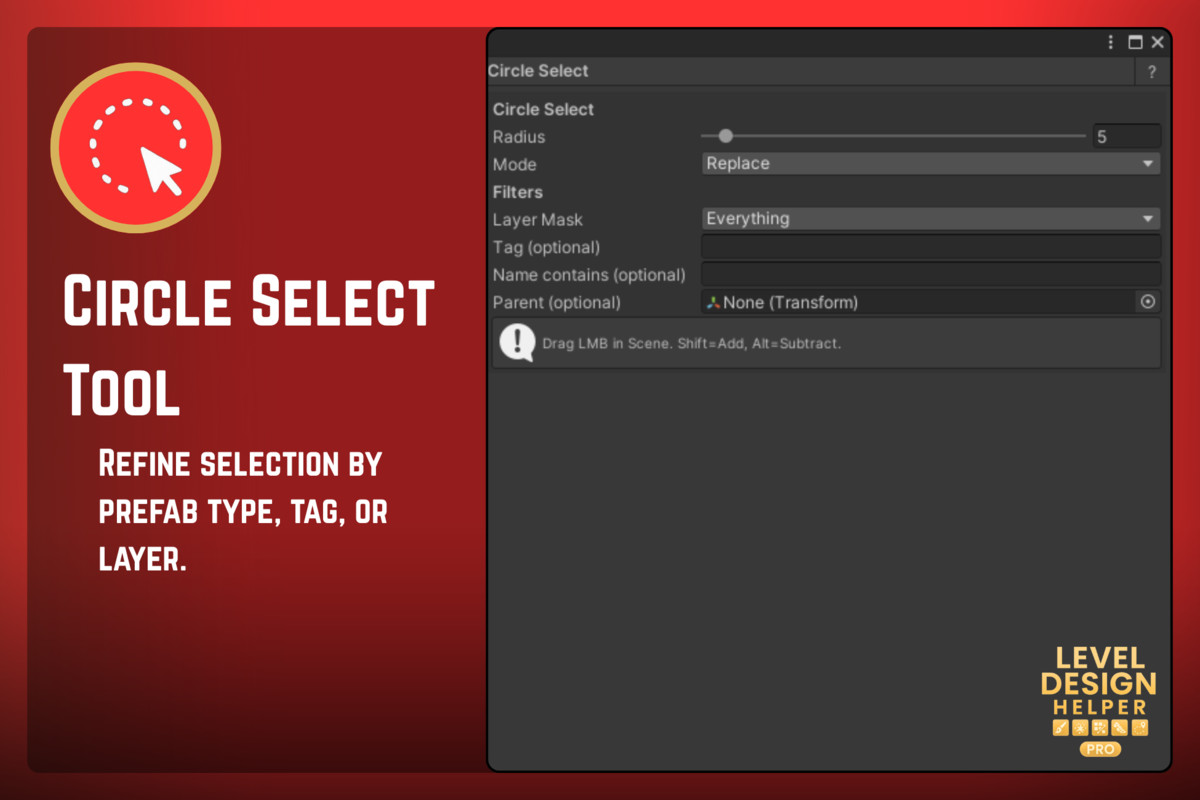Image resolution: width=1200 pixels, height=800 pixels.
Task: Click the PRO badge in the logo
Action: tap(1100, 748)
